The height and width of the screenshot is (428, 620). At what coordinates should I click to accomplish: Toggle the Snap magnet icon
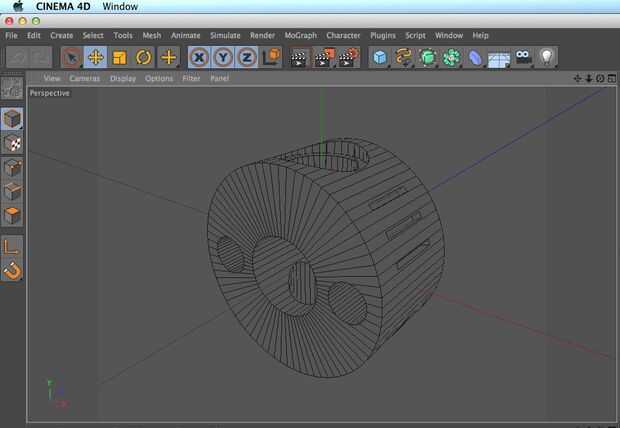coord(12,271)
